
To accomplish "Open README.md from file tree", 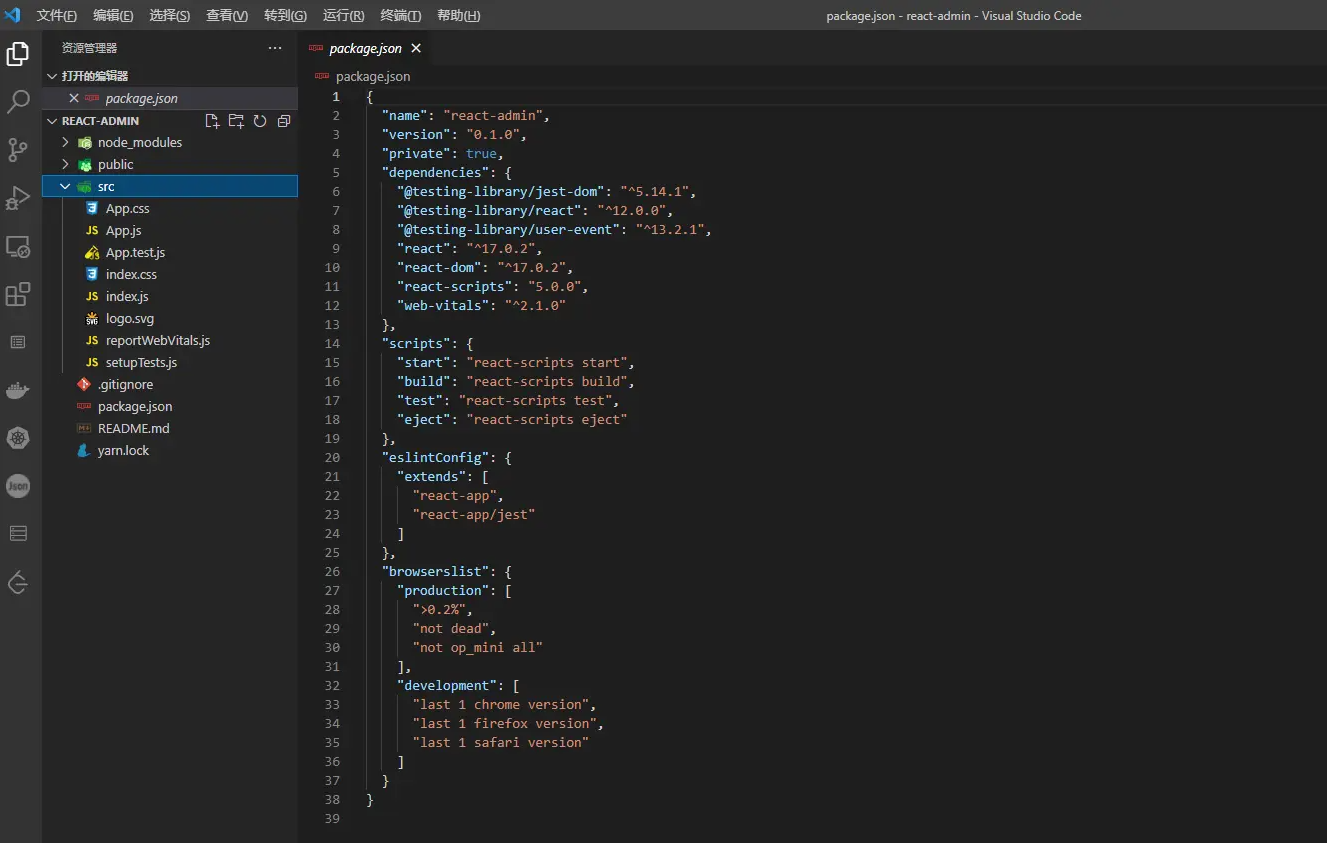I will (x=133, y=429).
